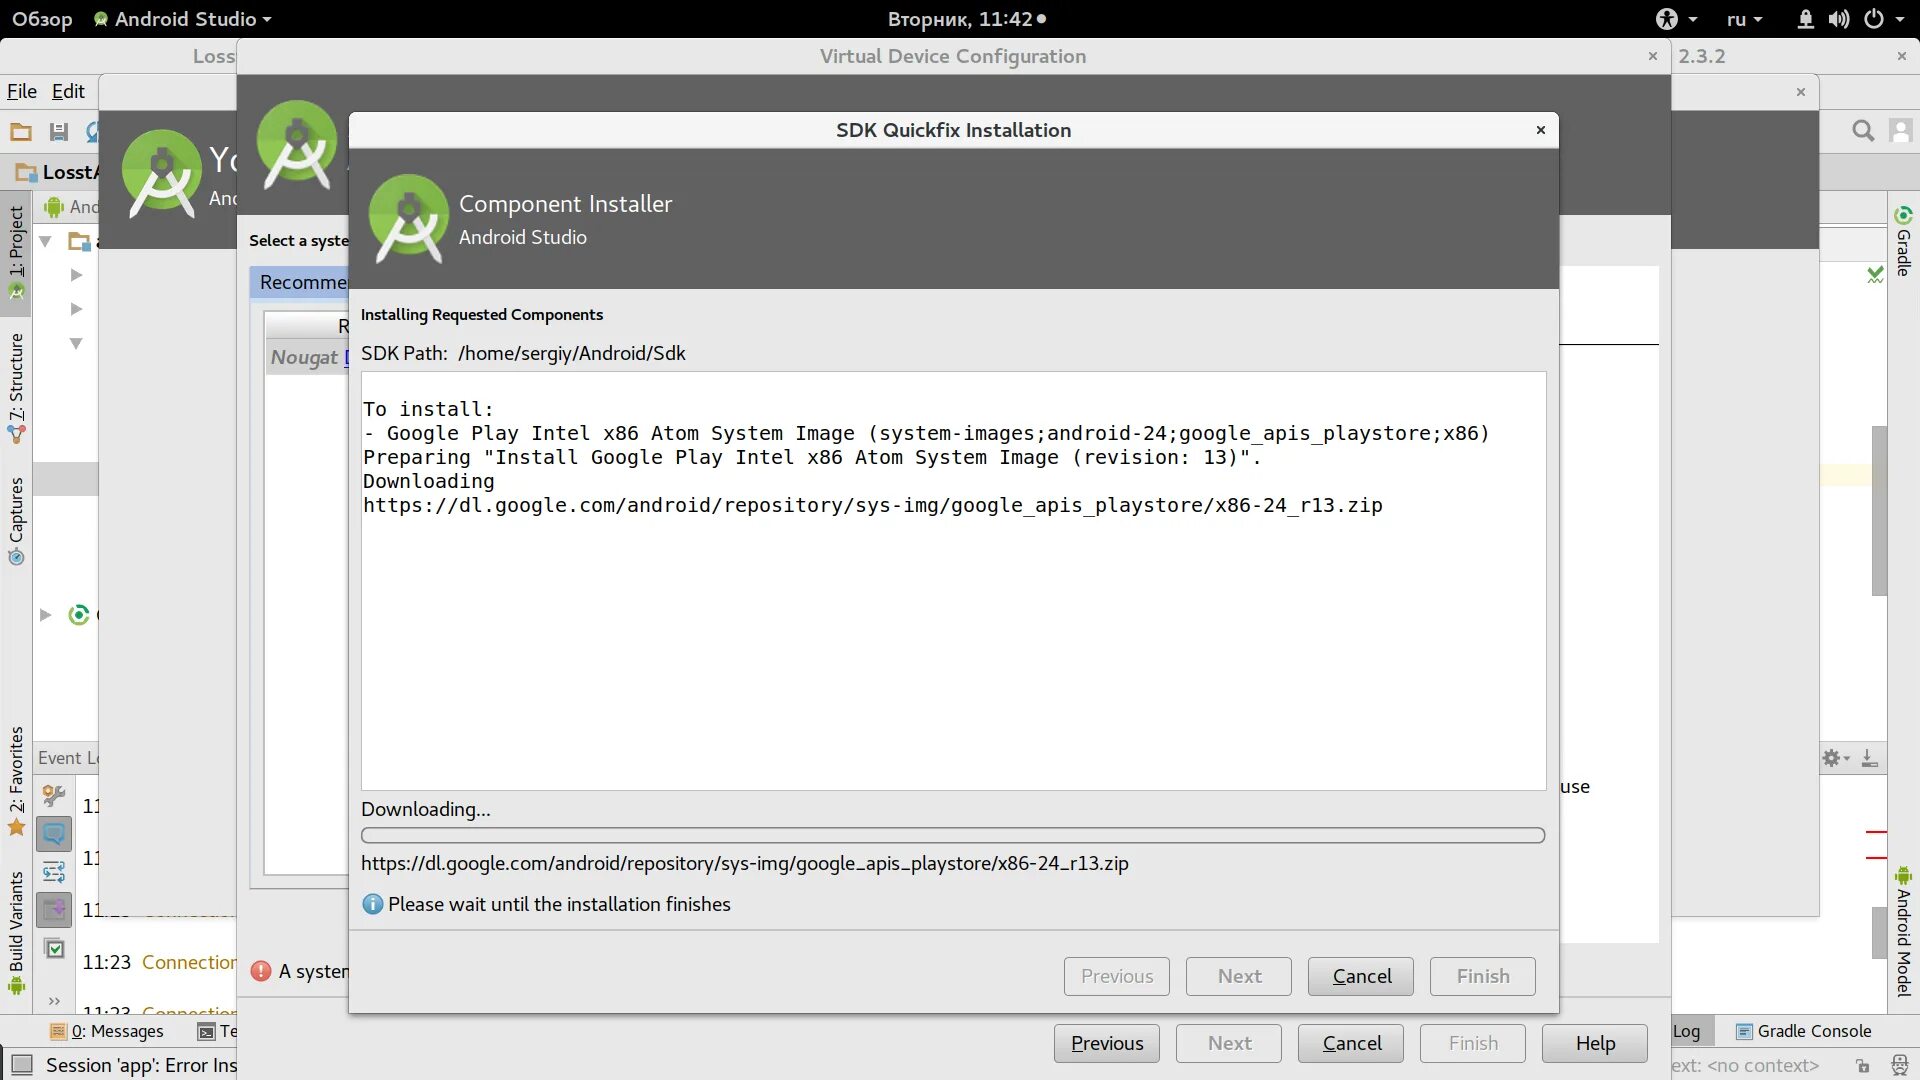Click mark all as read checkmark icon
The height and width of the screenshot is (1080, 1920).
(55, 948)
